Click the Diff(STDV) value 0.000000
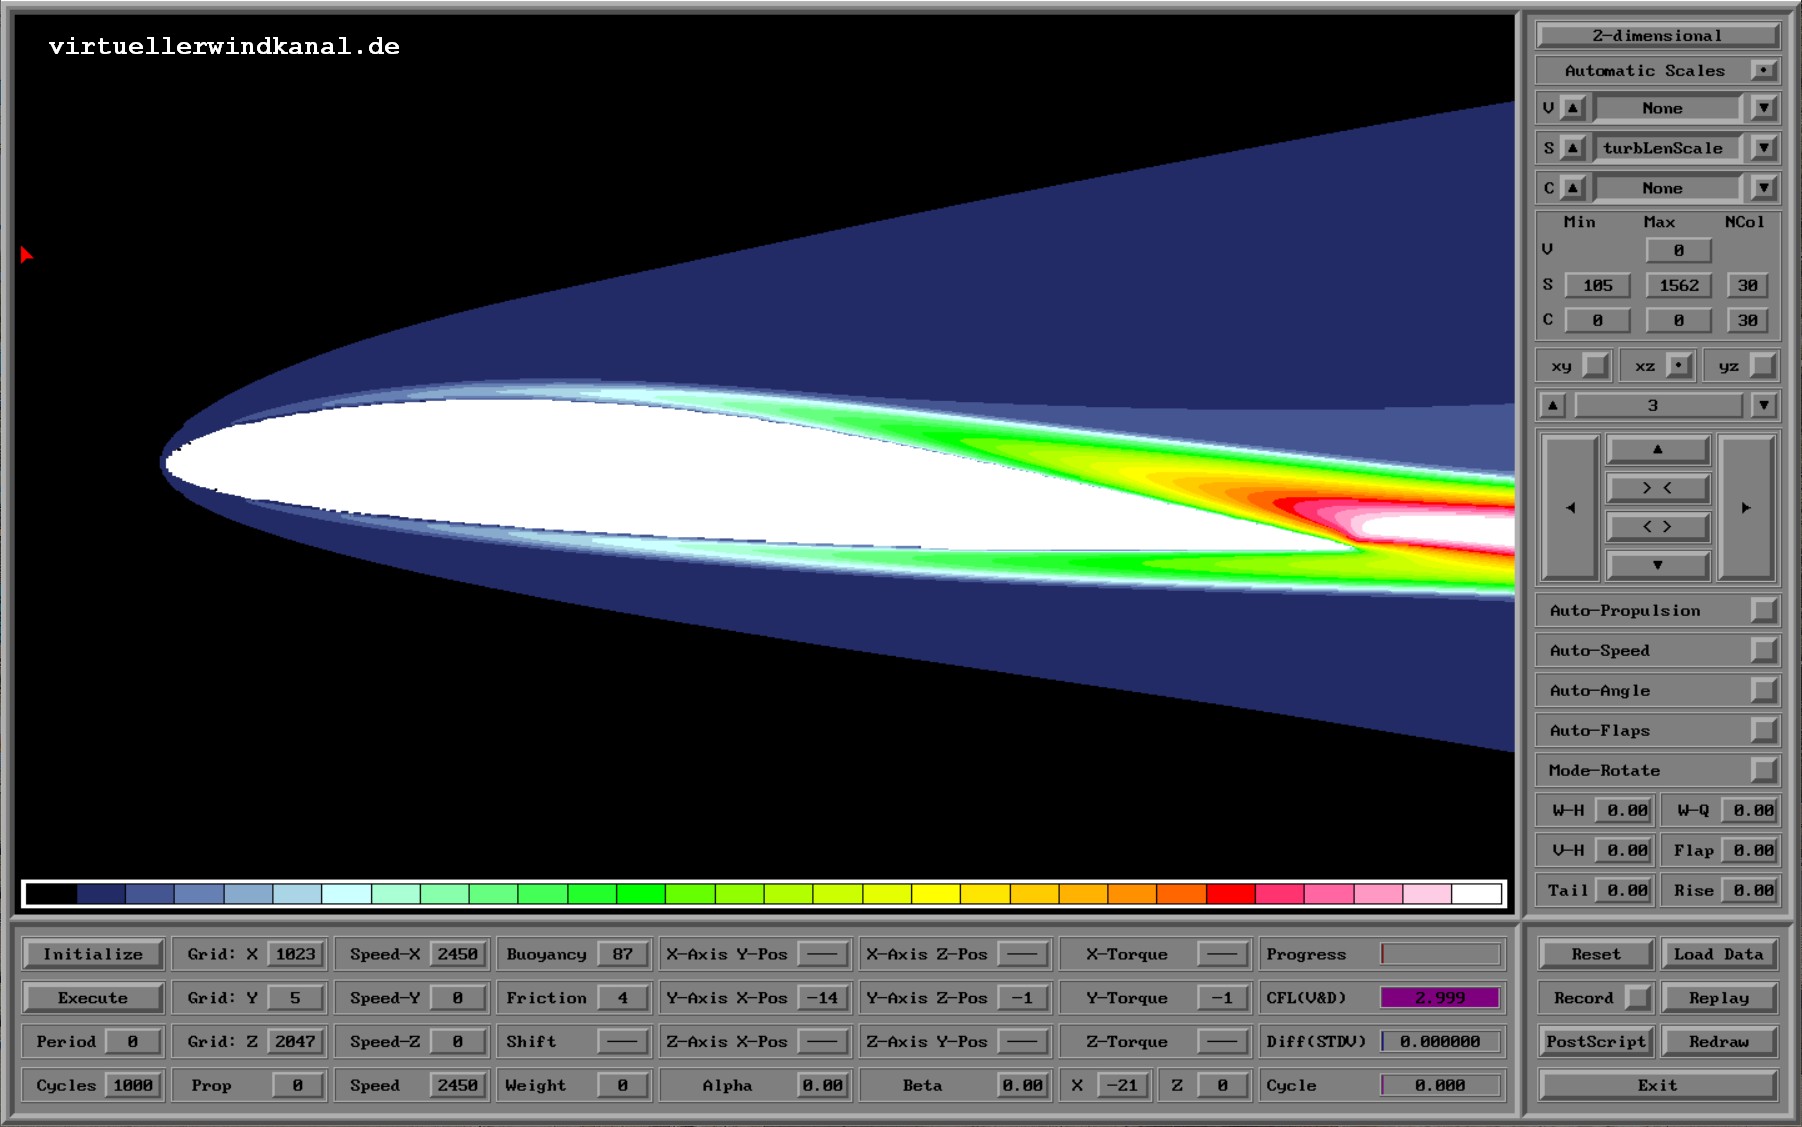 [1440, 1041]
